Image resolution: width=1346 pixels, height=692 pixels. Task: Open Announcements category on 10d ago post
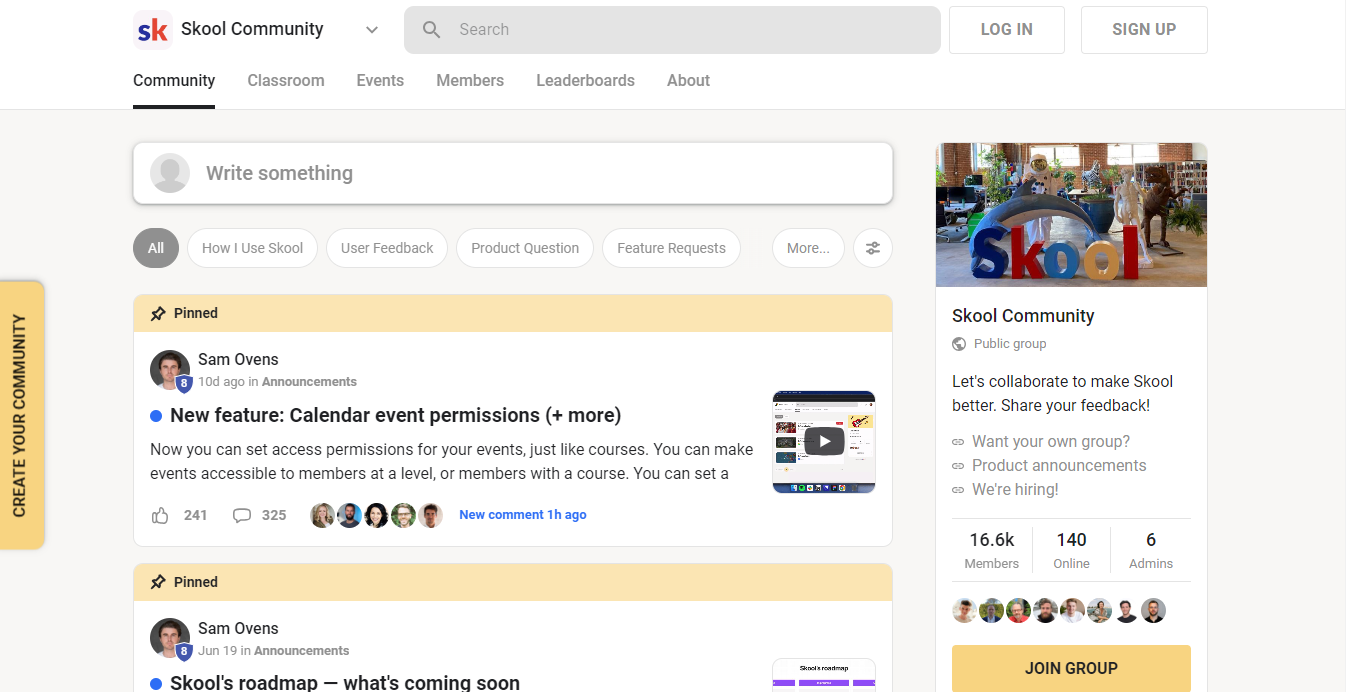point(309,382)
